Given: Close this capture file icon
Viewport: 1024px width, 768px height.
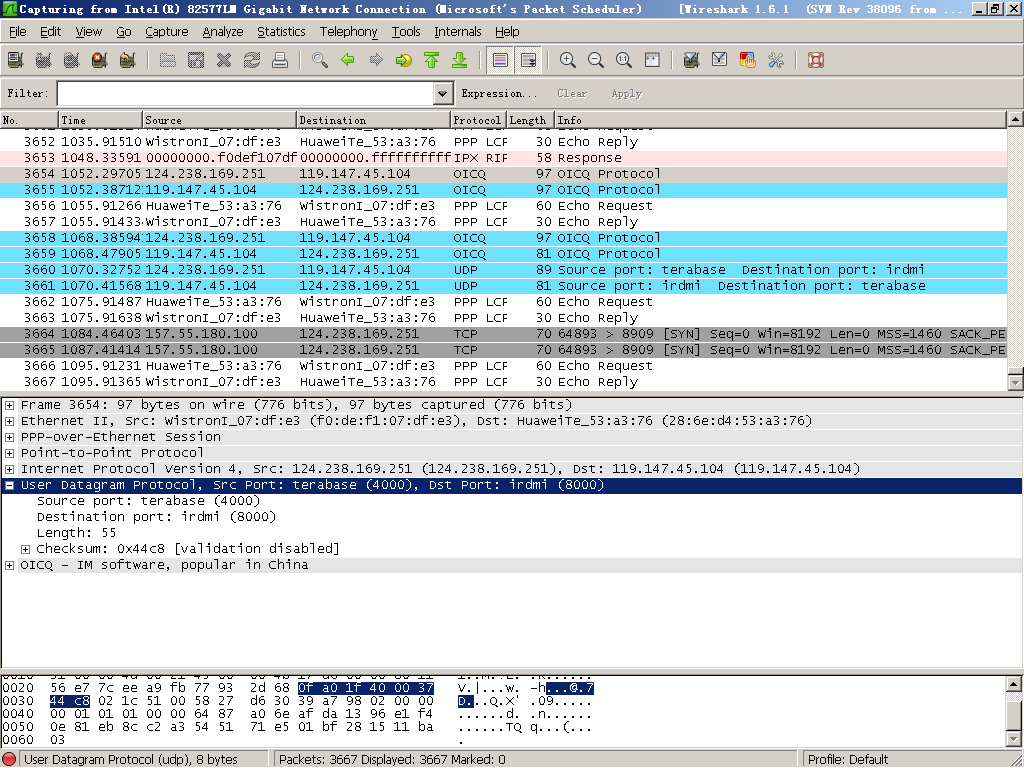Looking at the screenshot, I should click(x=224, y=60).
